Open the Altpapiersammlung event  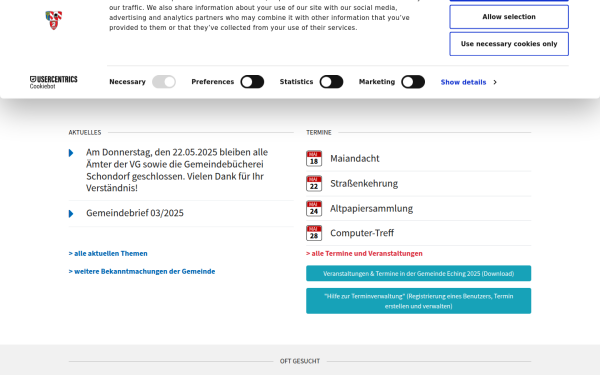[372, 208]
